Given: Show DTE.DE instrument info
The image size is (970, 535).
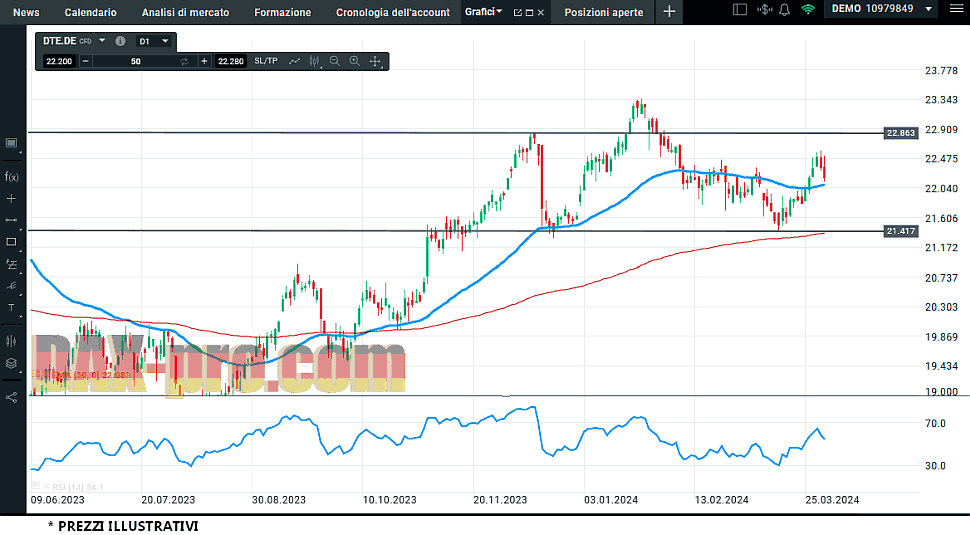Looking at the screenshot, I should click(121, 41).
